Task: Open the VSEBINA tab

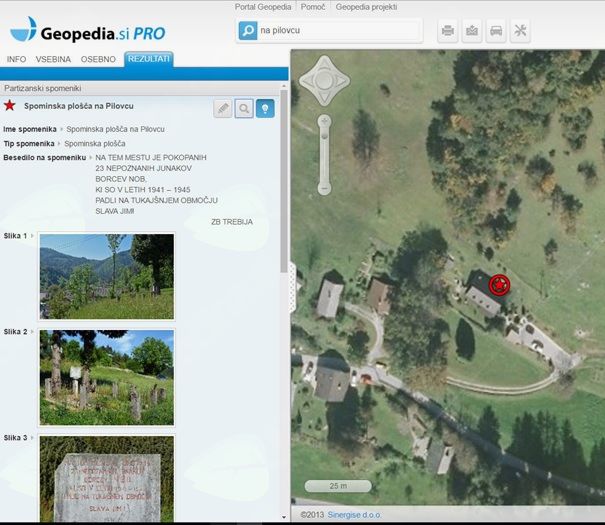Action: (x=53, y=59)
